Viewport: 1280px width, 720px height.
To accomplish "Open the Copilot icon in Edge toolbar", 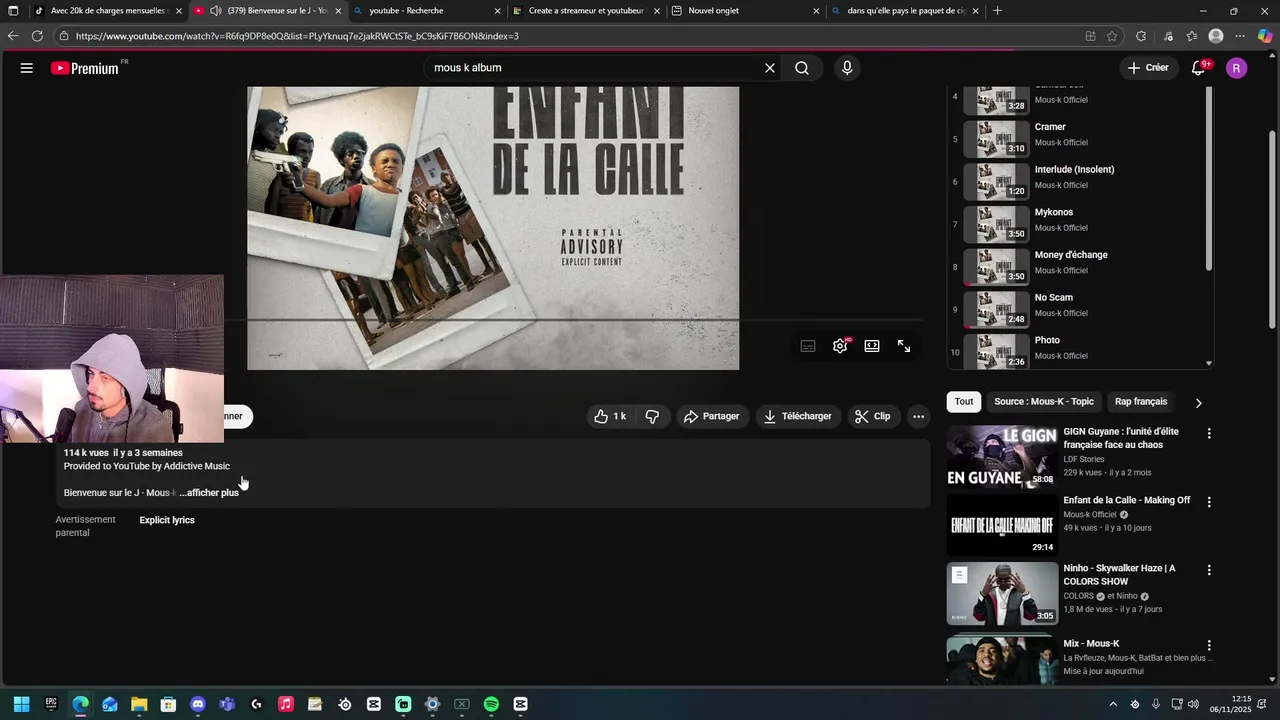I will pyautogui.click(x=1265, y=36).
